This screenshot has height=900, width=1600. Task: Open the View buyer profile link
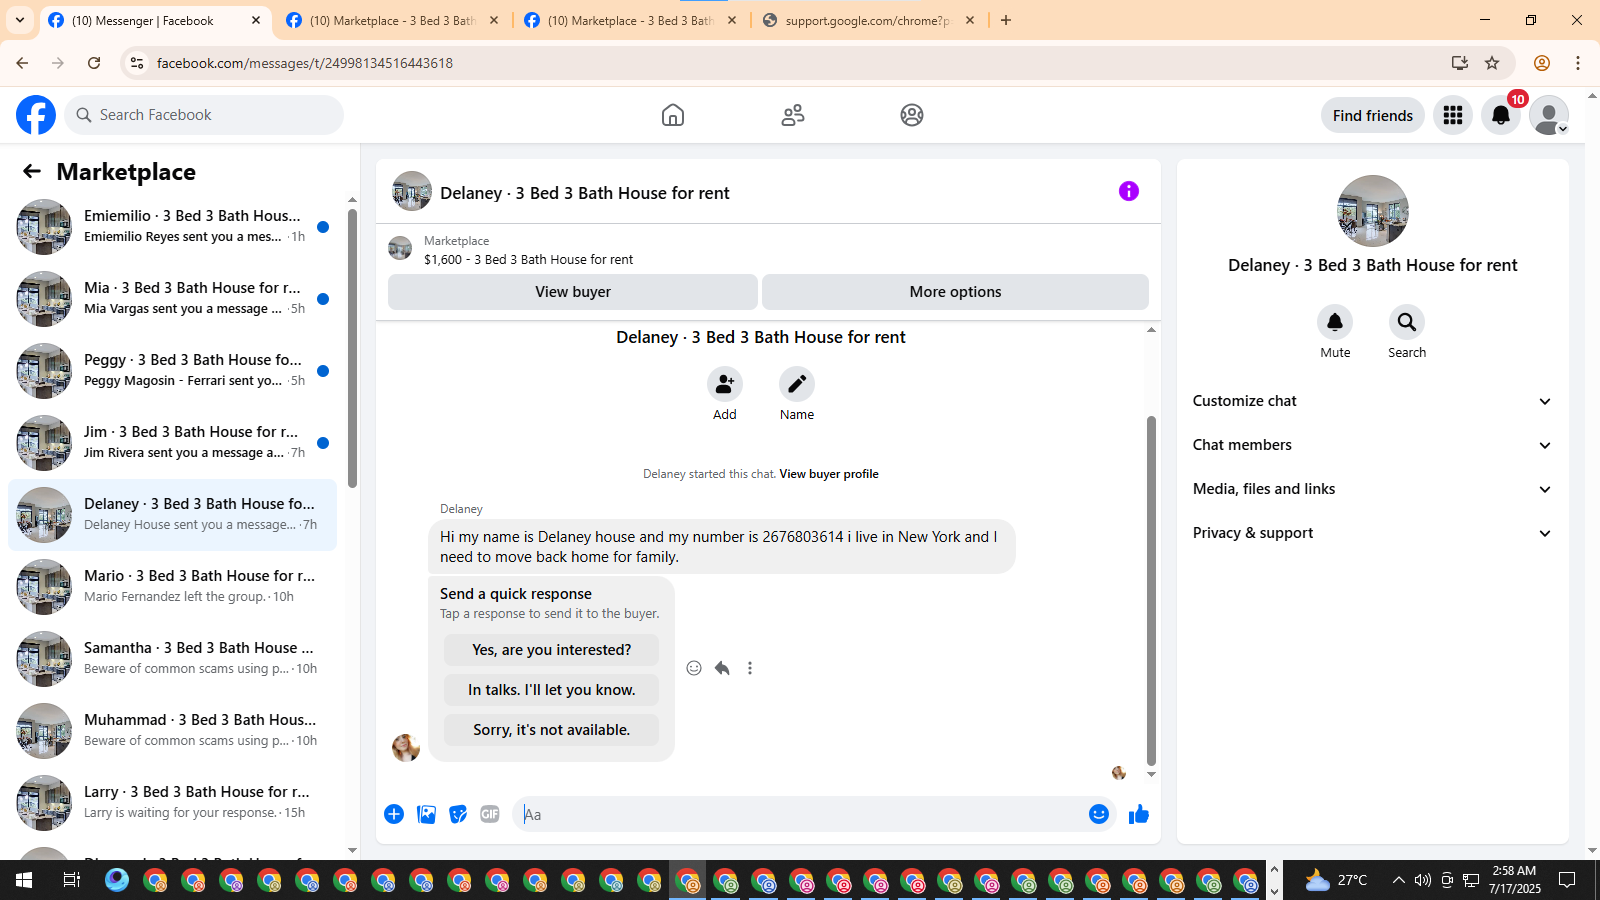829,474
